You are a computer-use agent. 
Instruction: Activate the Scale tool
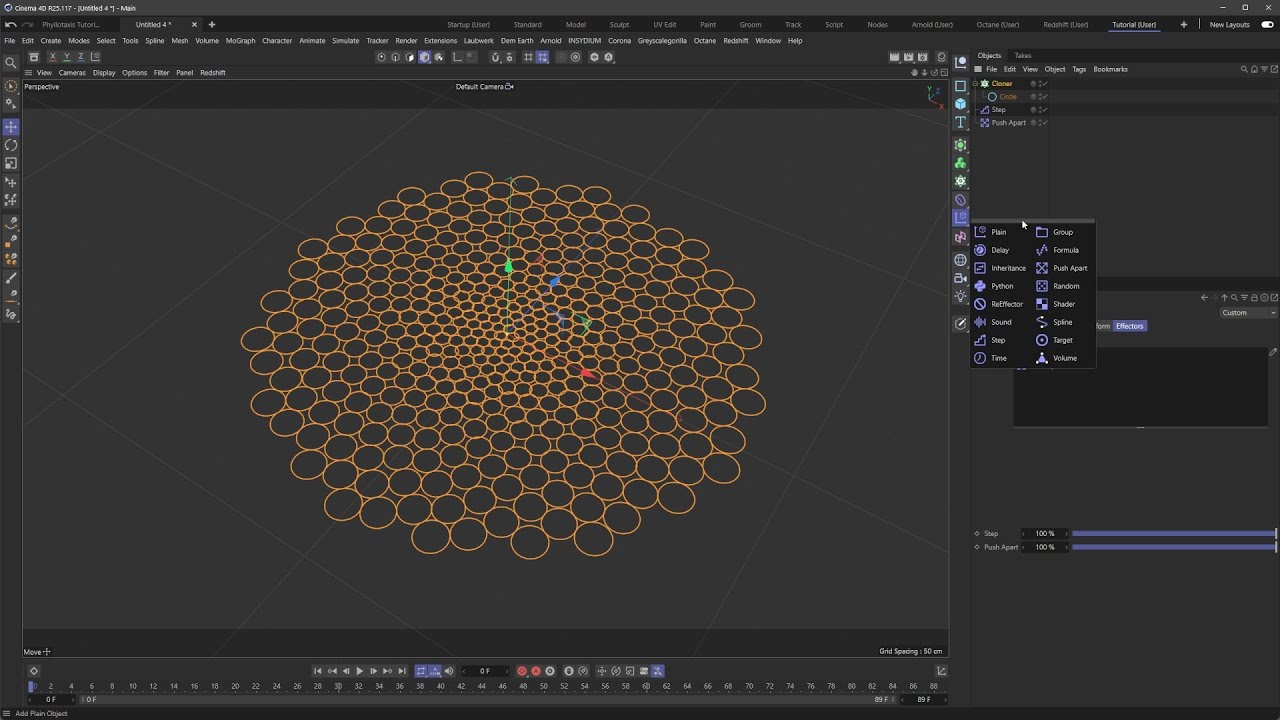[x=11, y=163]
